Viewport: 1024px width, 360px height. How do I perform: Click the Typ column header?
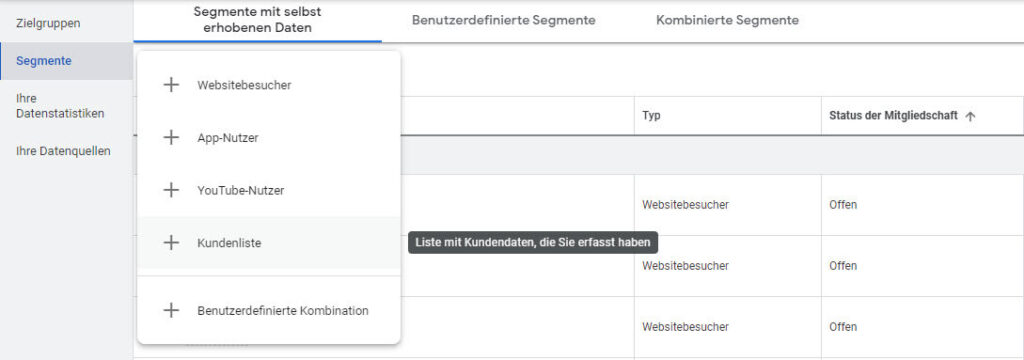tap(651, 116)
